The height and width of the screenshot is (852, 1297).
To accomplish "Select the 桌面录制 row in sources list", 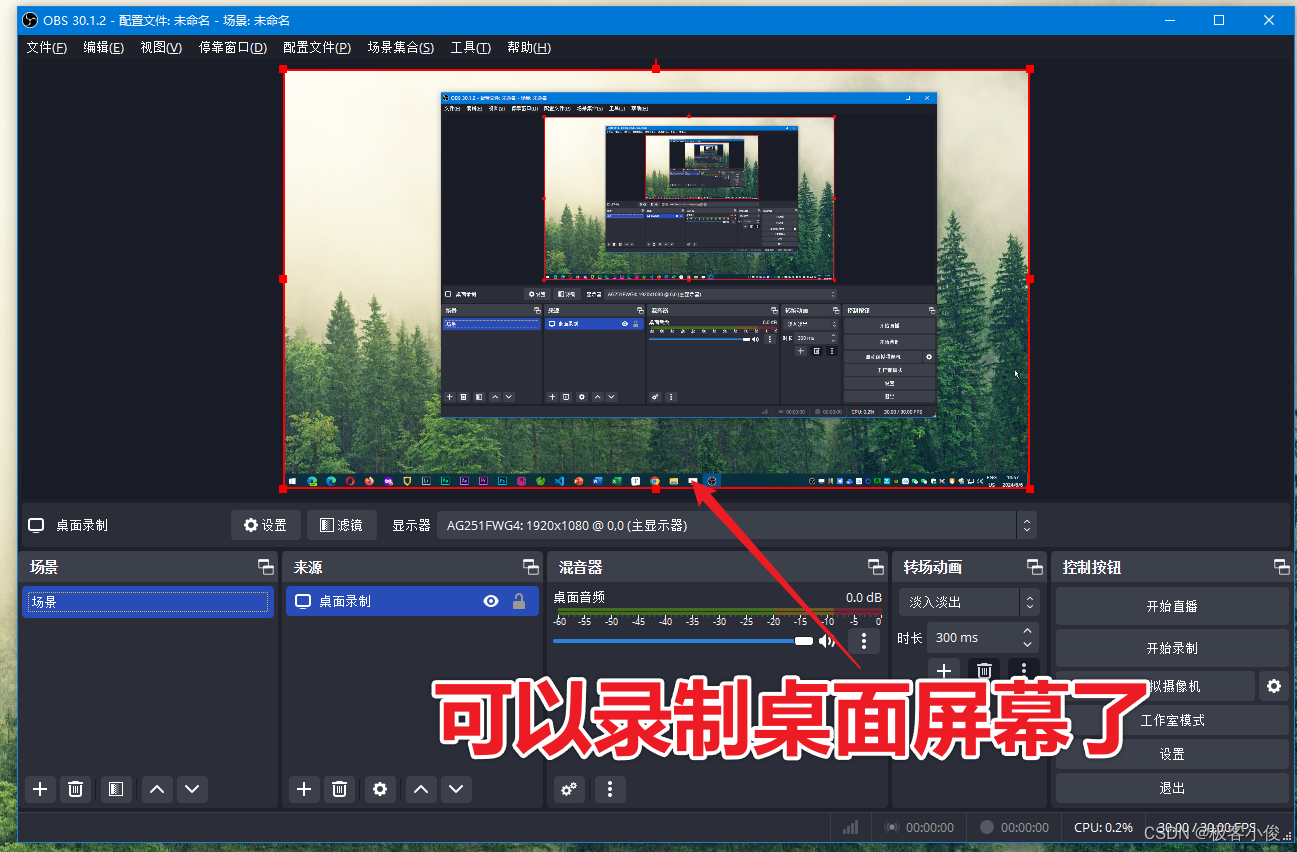I will (412, 601).
